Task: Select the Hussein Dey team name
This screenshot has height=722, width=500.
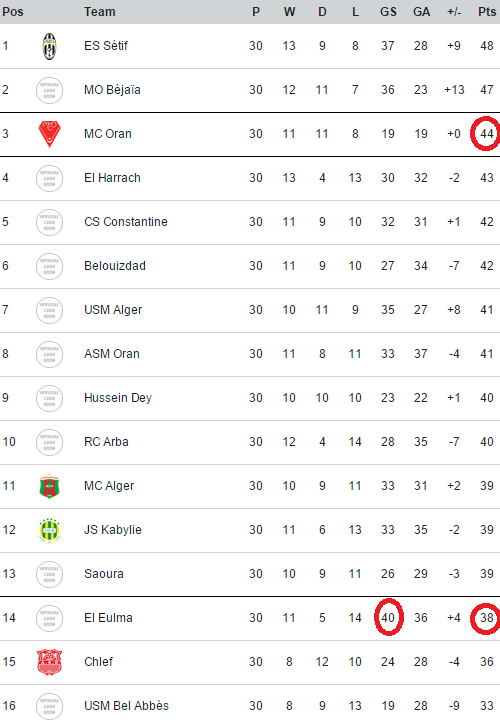Action: [118, 398]
